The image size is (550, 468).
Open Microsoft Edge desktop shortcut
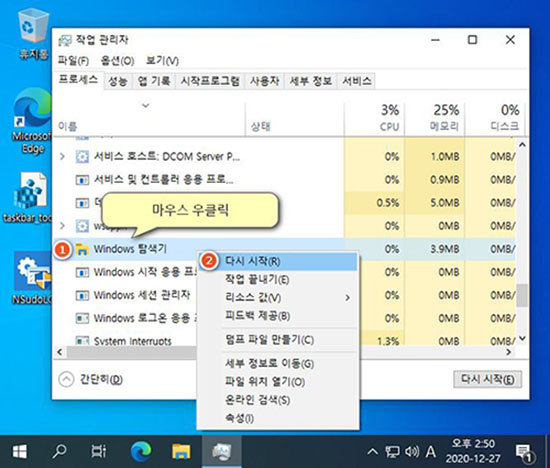(x=32, y=121)
